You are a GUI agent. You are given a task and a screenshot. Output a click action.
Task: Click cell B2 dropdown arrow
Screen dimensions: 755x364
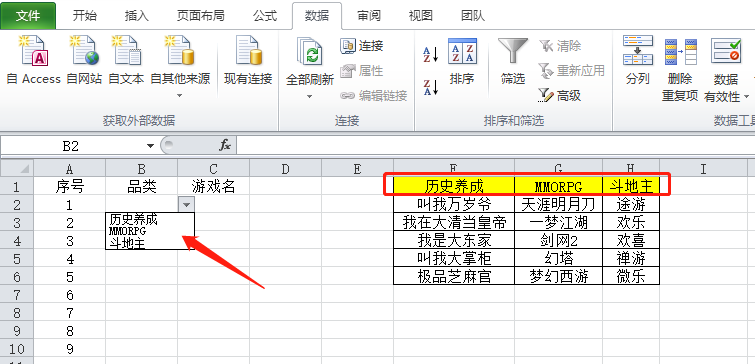186,205
